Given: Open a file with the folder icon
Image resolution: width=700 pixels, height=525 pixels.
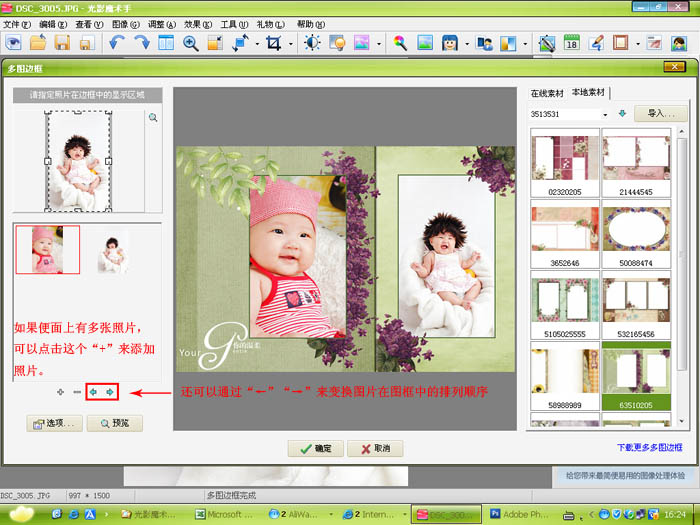Looking at the screenshot, I should (38, 43).
